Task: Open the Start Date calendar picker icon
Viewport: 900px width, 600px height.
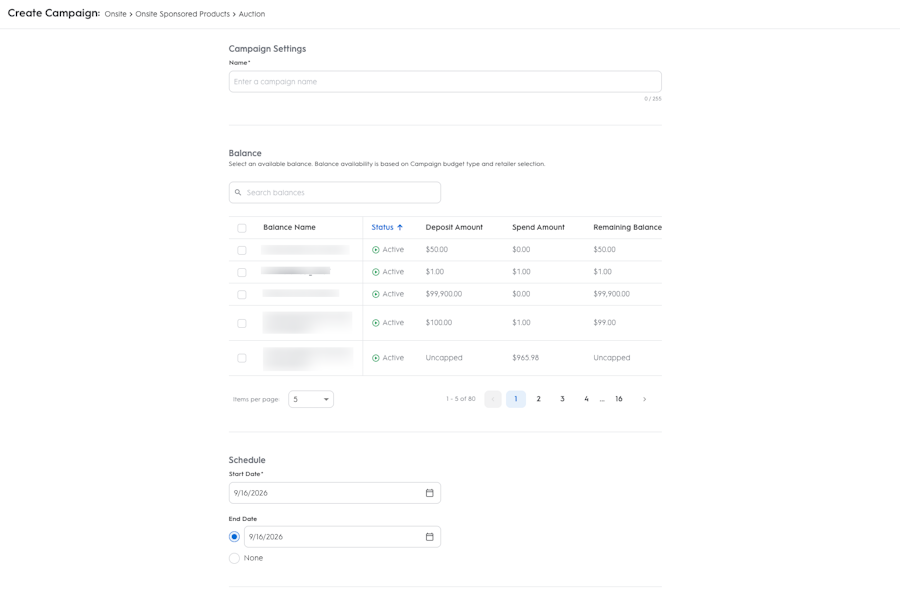Action: click(429, 493)
